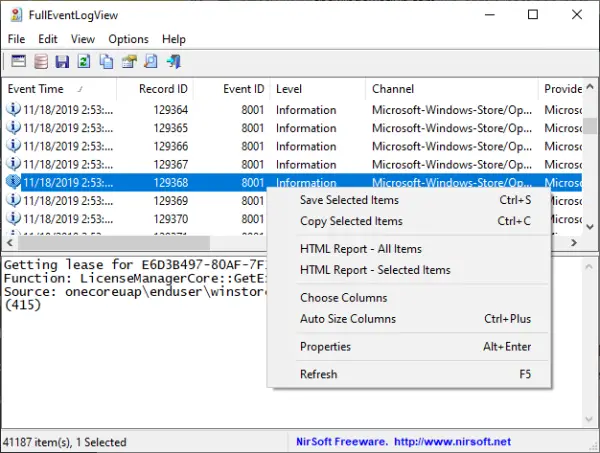
Task: Open the Options menu
Action: tap(128, 39)
